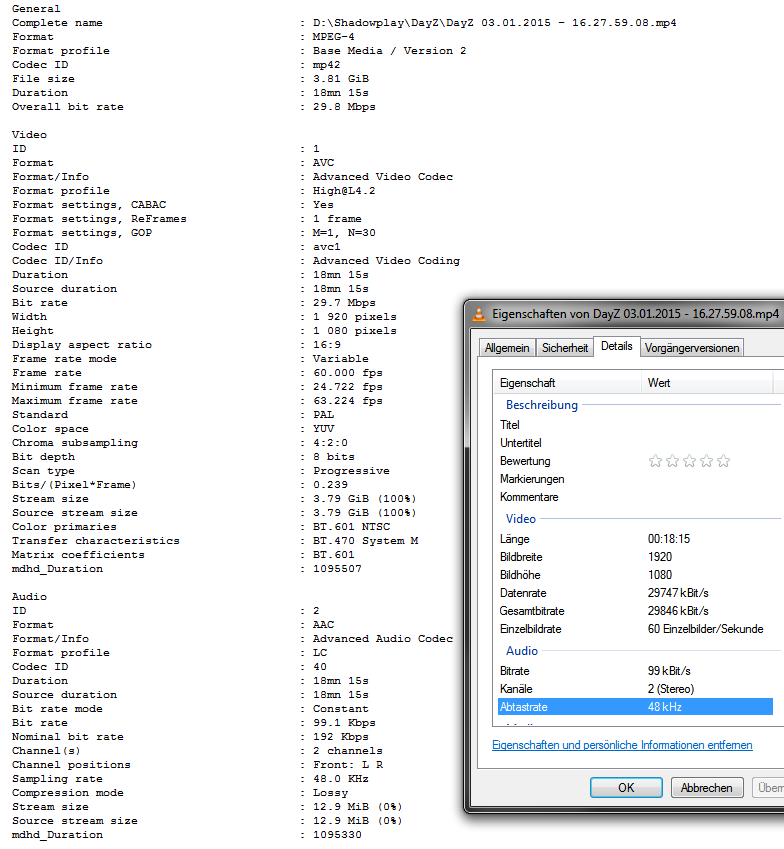Click the Scan type value Progressive

point(351,471)
